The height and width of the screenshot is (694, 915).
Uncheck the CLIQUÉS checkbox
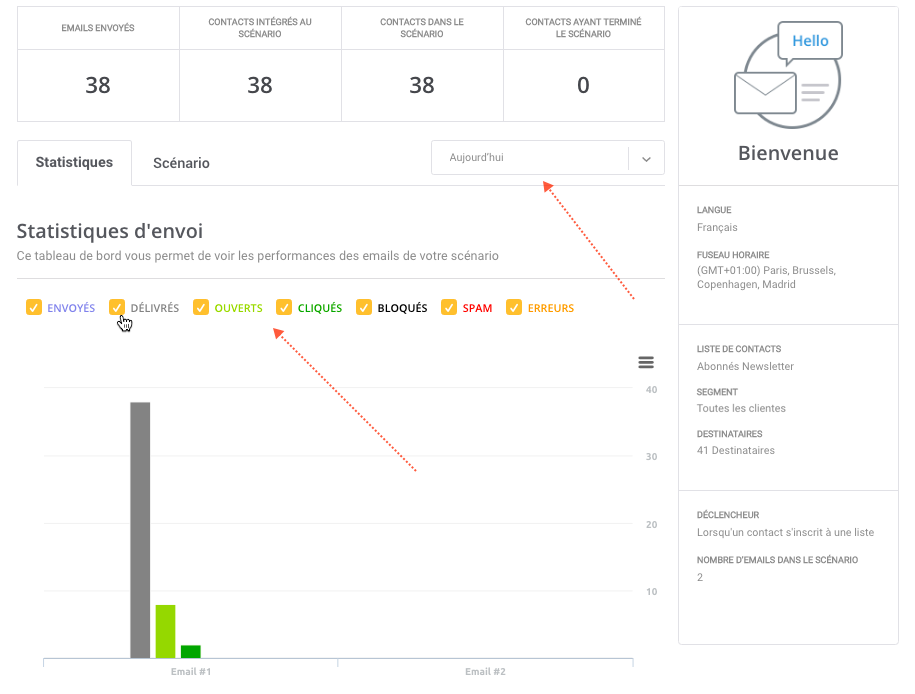pos(284,307)
